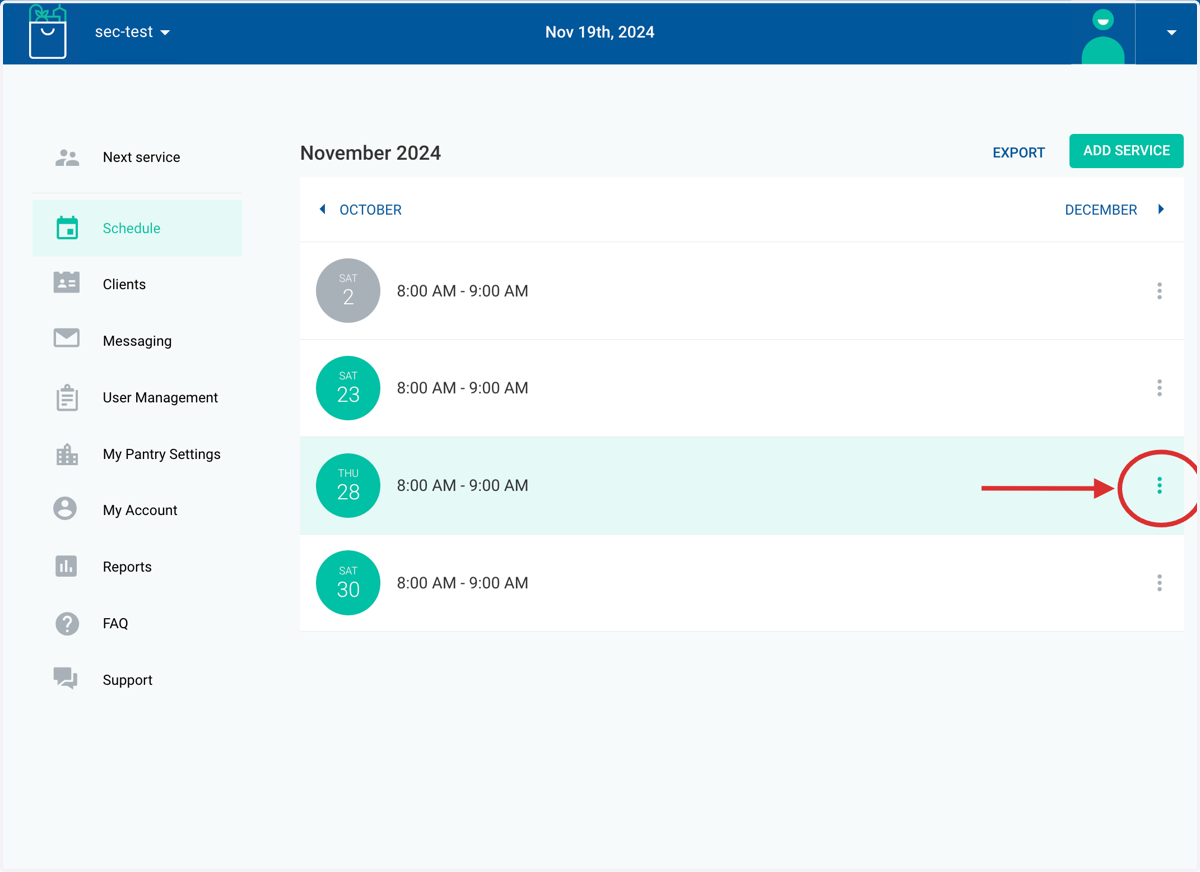Select the SAT 30 service time text
The width and height of the screenshot is (1200, 872).
point(462,583)
